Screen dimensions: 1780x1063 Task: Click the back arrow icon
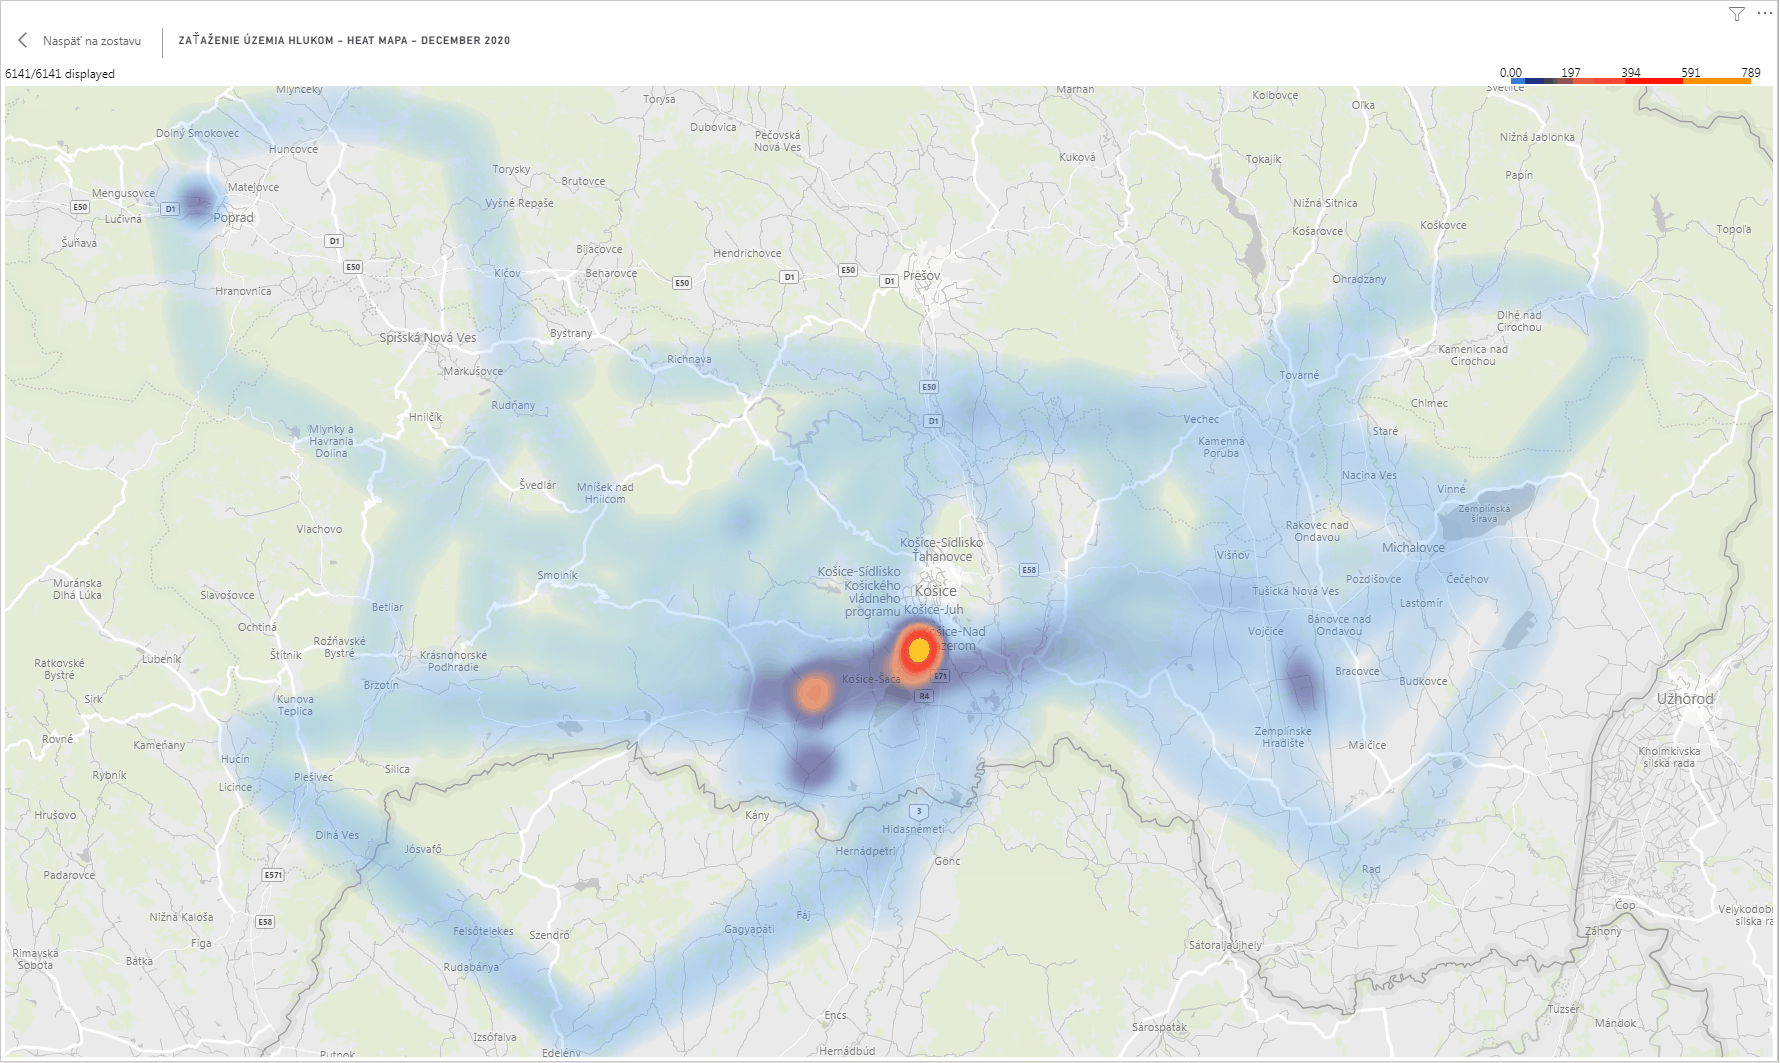tap(23, 41)
